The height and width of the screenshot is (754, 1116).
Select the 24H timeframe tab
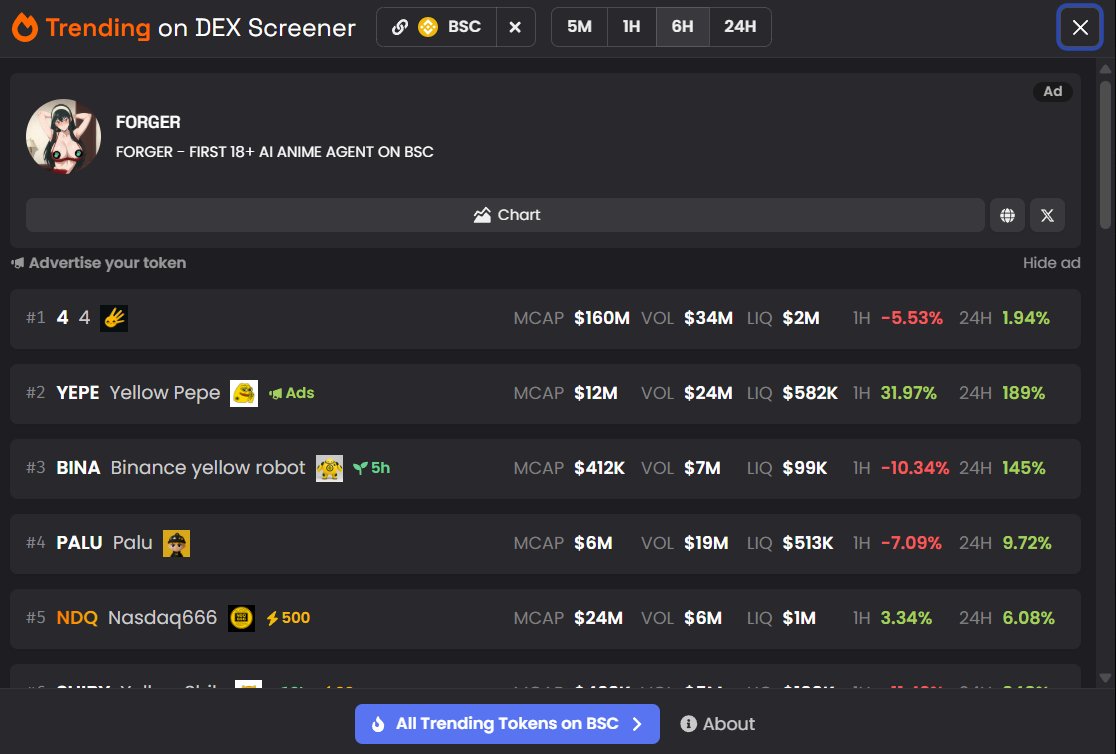click(740, 27)
